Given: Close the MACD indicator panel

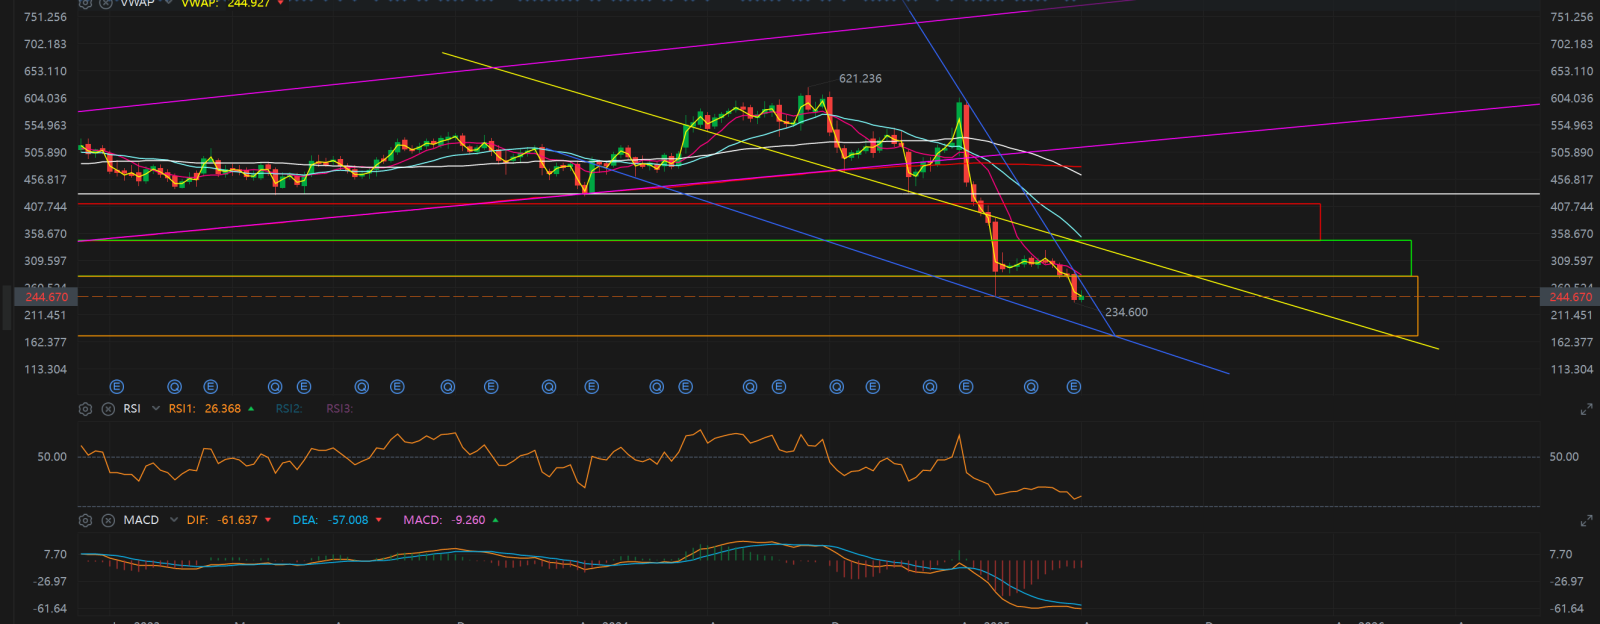Looking at the screenshot, I should [108, 520].
